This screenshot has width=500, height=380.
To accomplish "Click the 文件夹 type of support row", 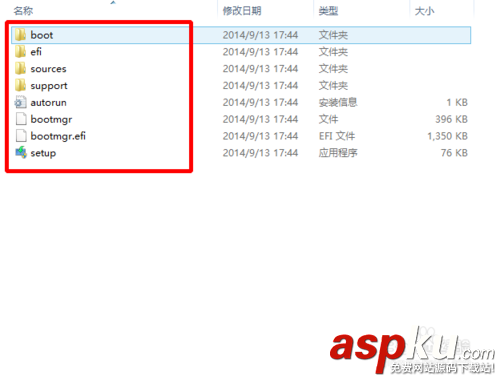I will tap(333, 85).
